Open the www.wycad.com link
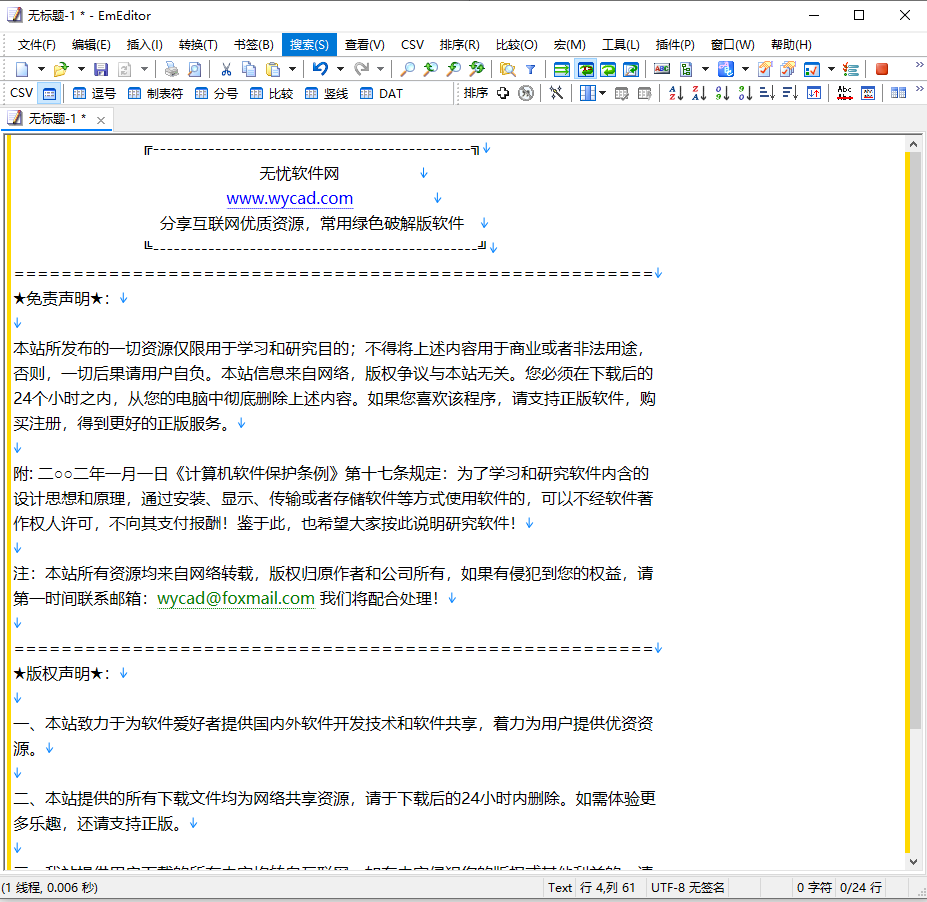The image size is (927, 902). [x=289, y=198]
